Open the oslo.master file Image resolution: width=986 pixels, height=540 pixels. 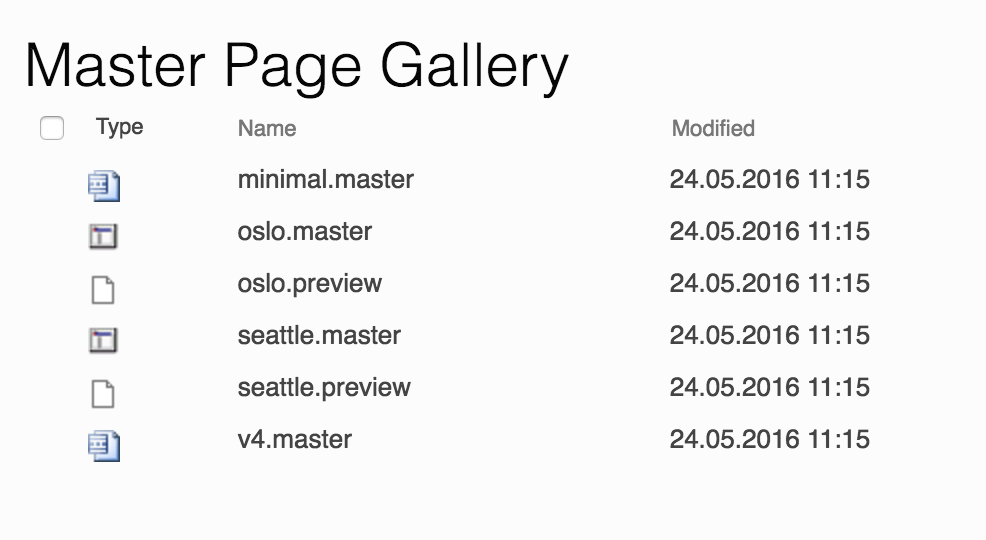click(x=305, y=232)
